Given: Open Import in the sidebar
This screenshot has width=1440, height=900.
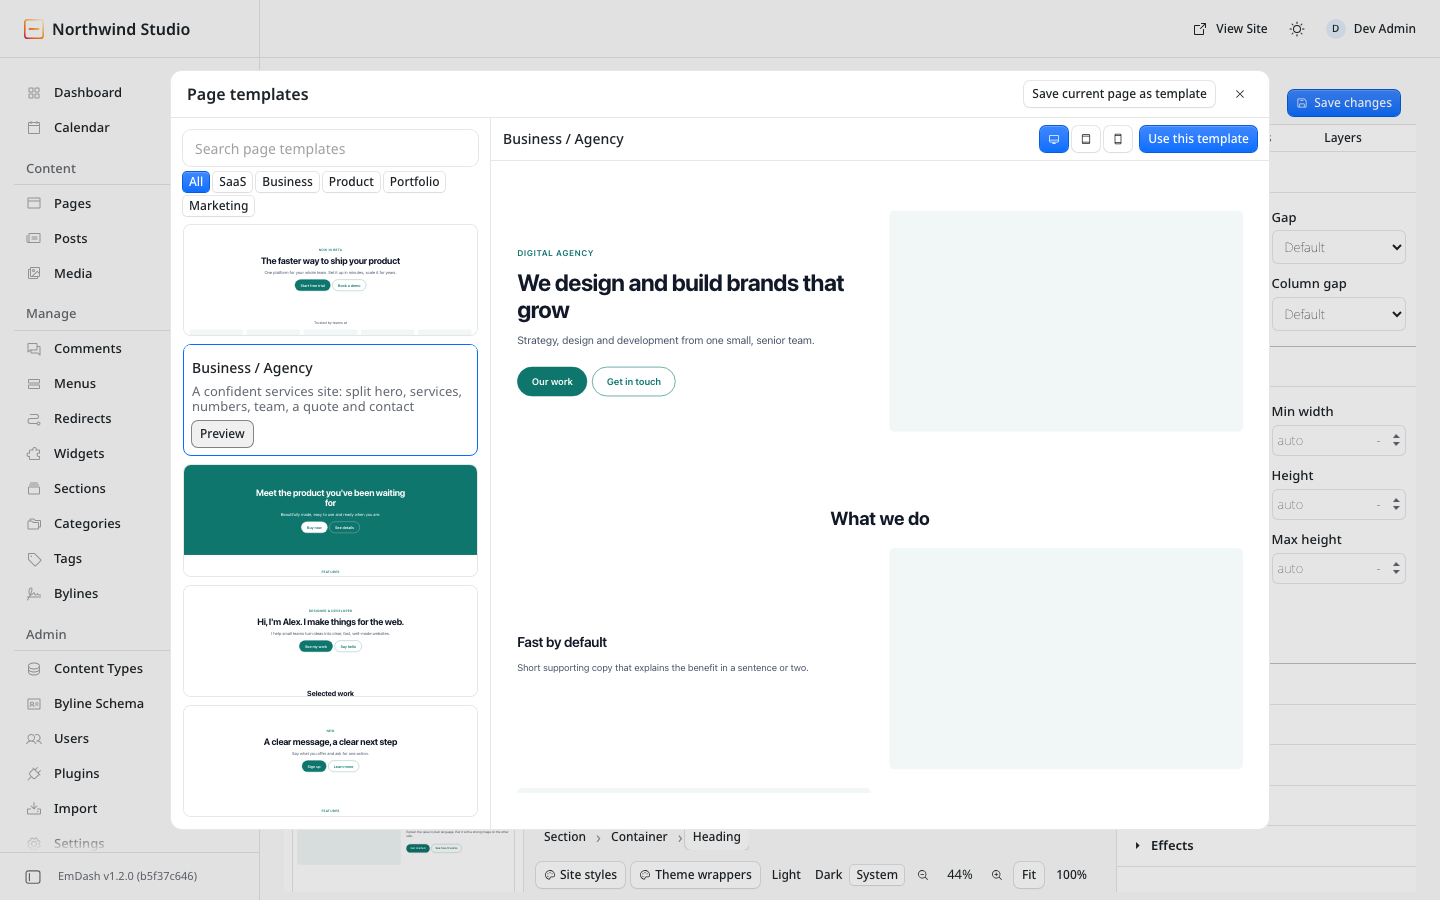Looking at the screenshot, I should point(76,809).
